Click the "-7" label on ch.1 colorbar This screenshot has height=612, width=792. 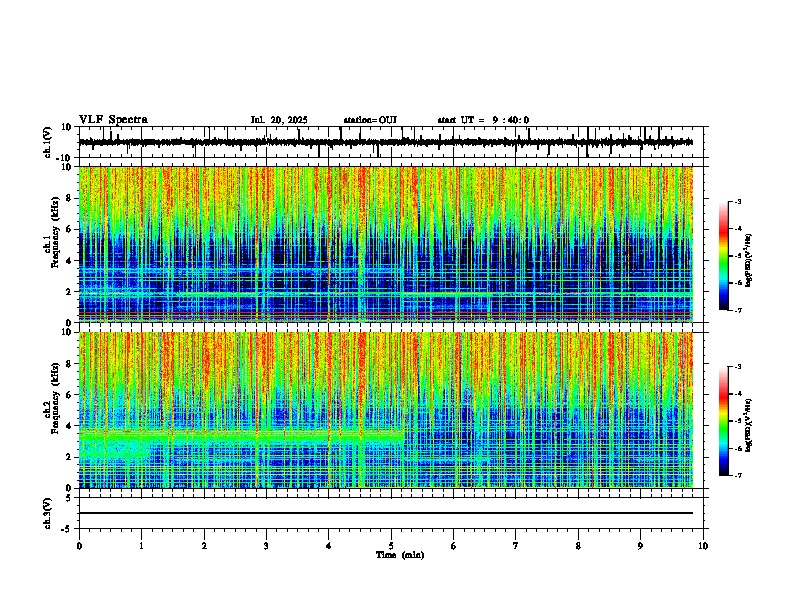pos(738,311)
